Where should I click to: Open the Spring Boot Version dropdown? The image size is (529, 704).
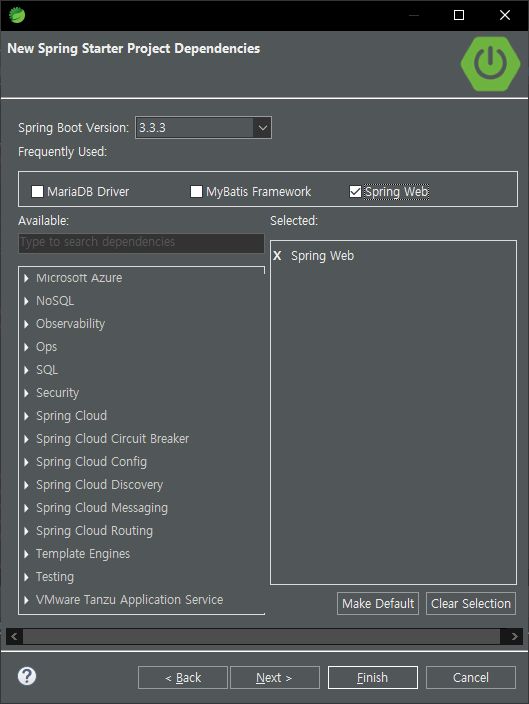pos(263,128)
